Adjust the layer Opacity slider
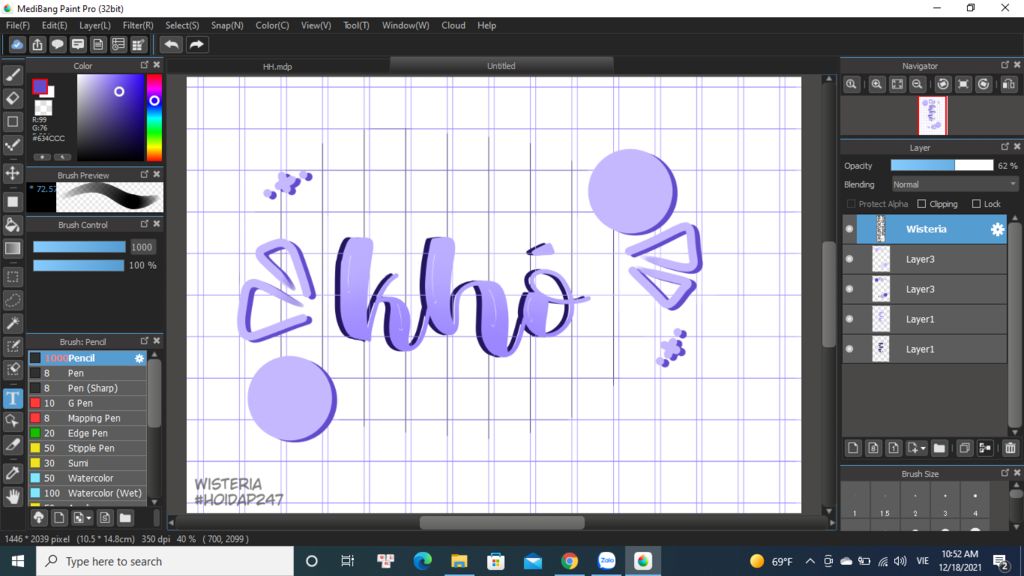 [x=942, y=166]
